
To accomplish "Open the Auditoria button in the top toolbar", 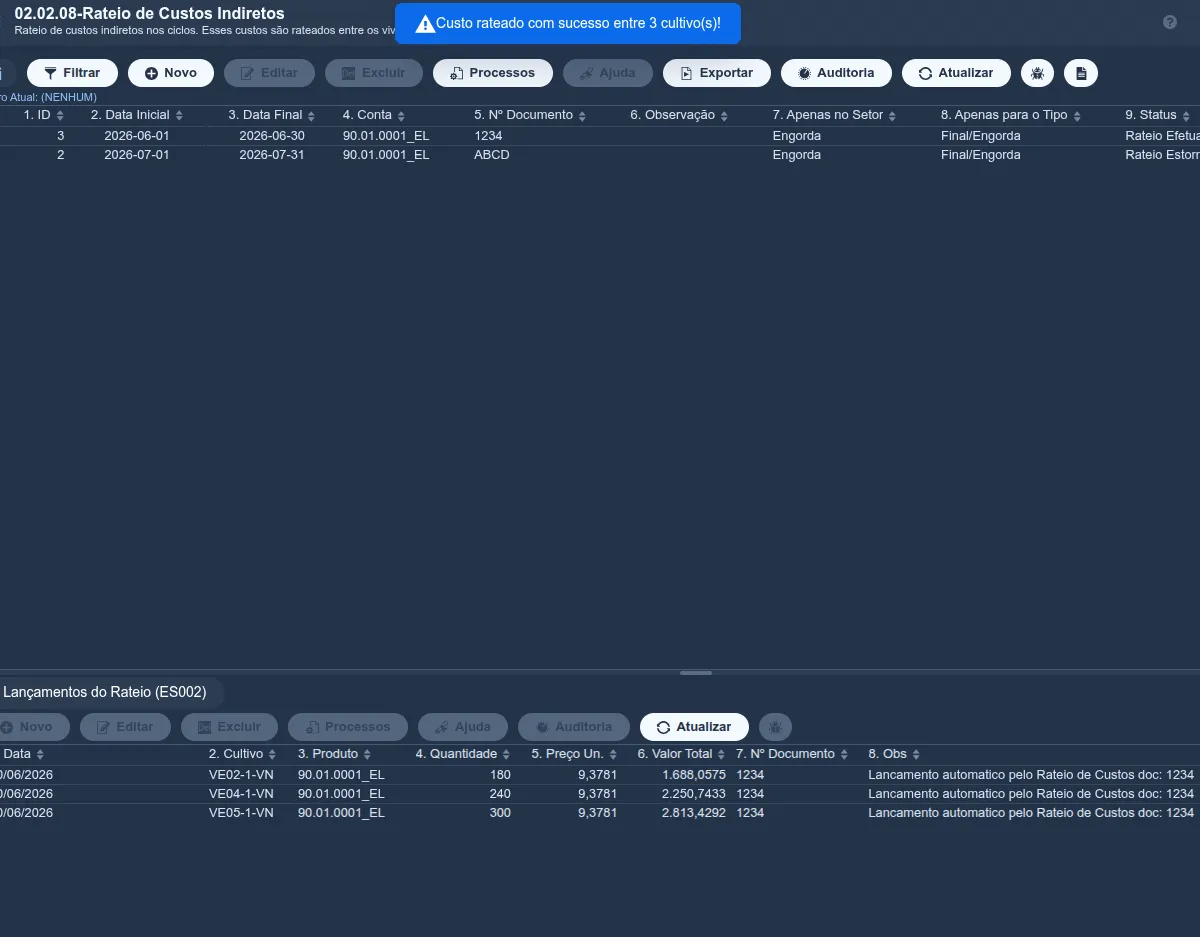I will 836,73.
